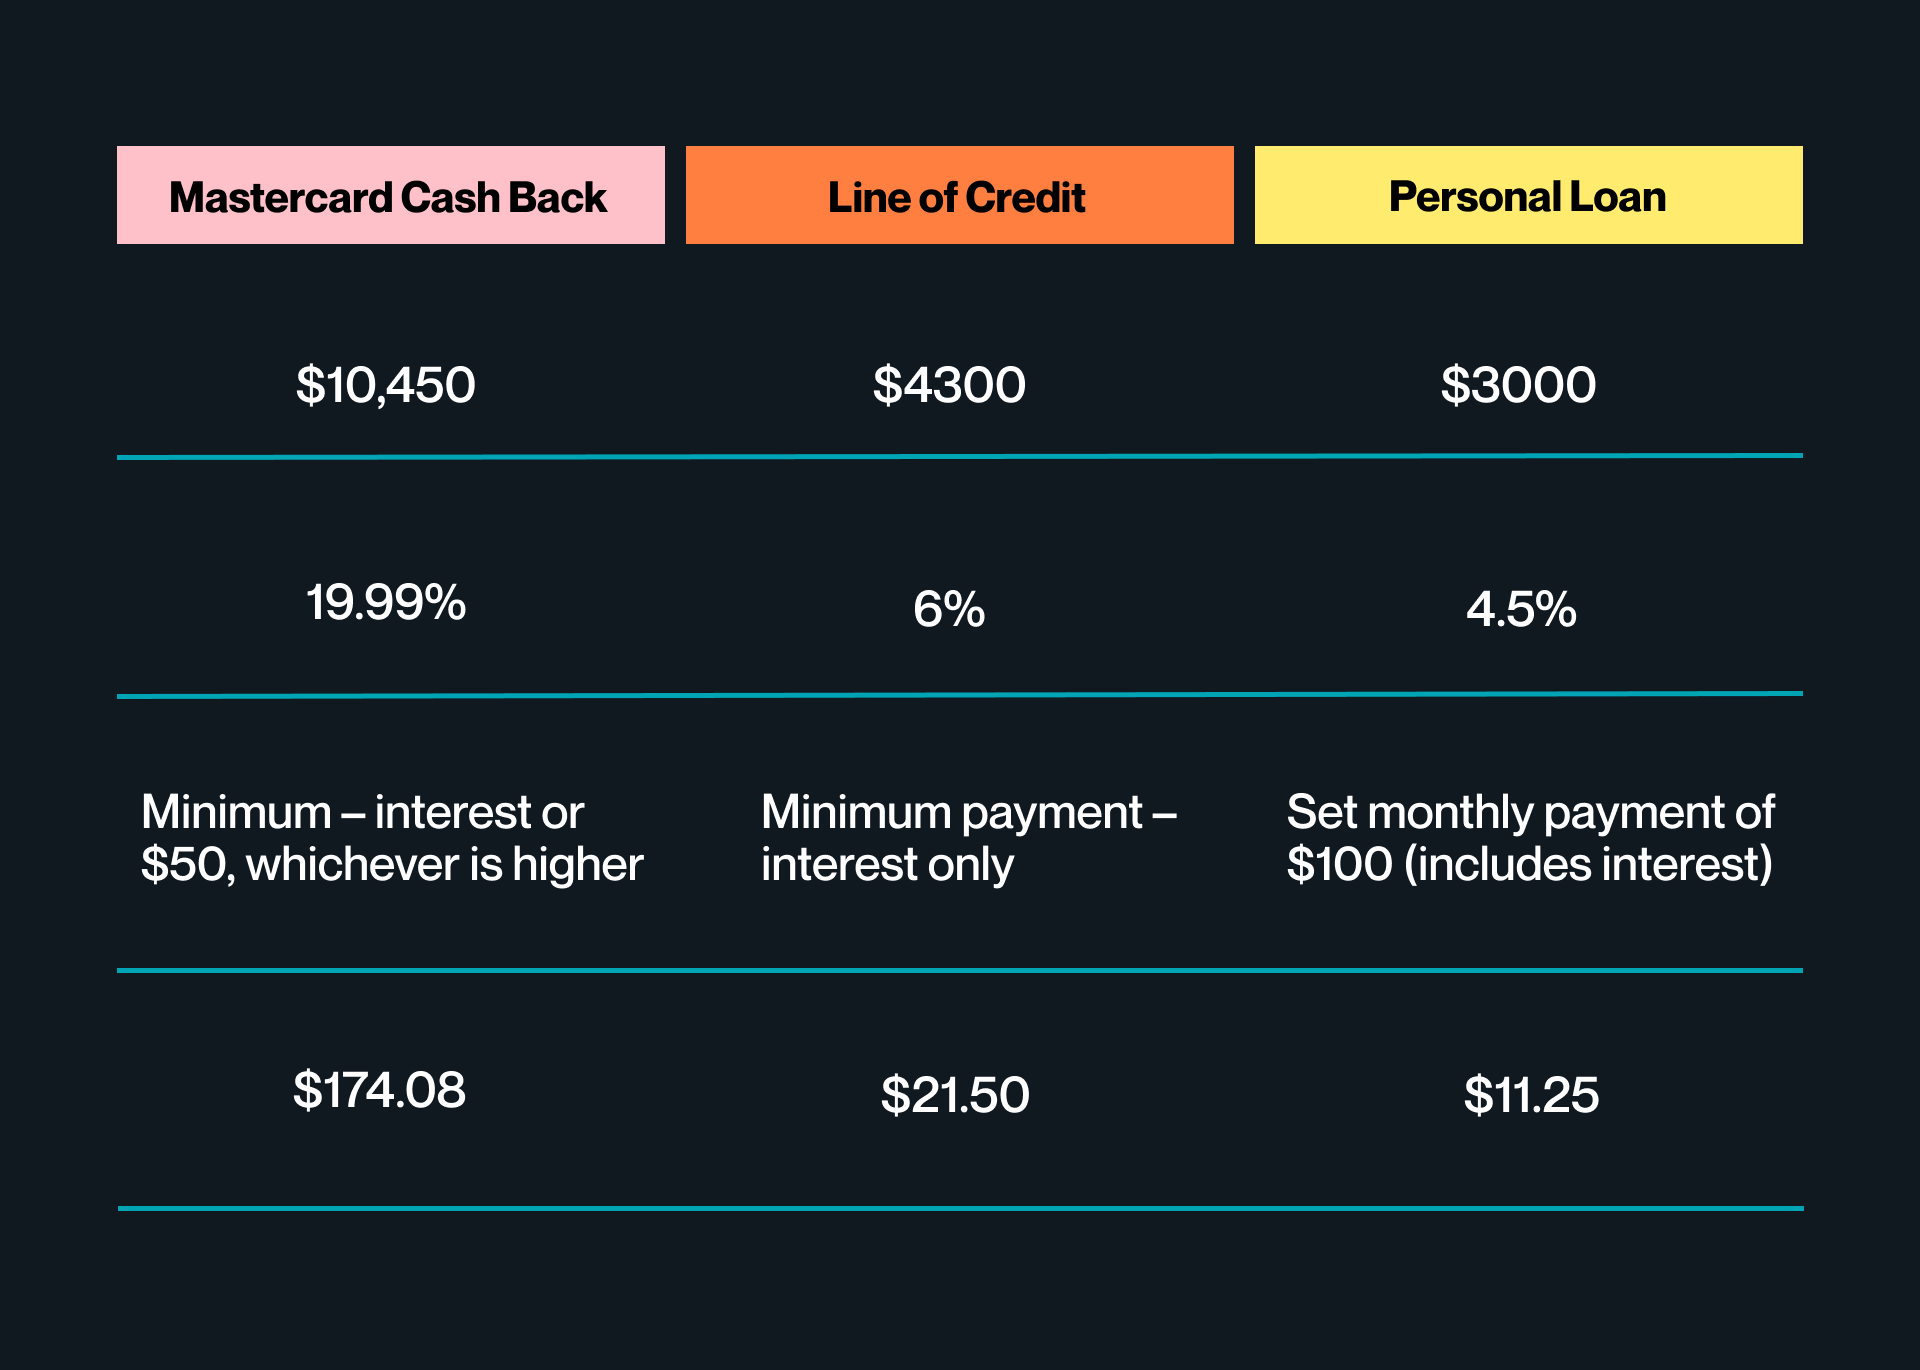Click the teal divider below interest rates

[960, 695]
